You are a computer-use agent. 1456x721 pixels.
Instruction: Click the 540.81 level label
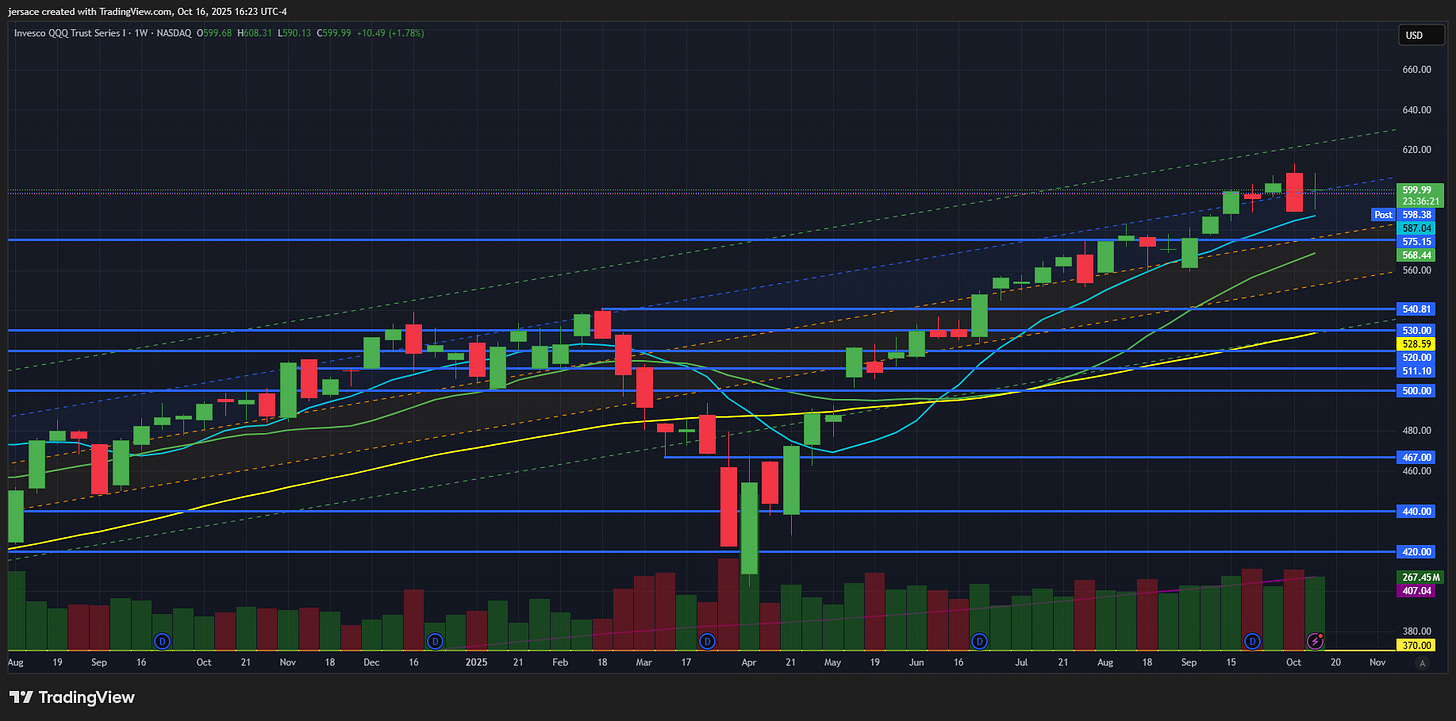[1417, 310]
